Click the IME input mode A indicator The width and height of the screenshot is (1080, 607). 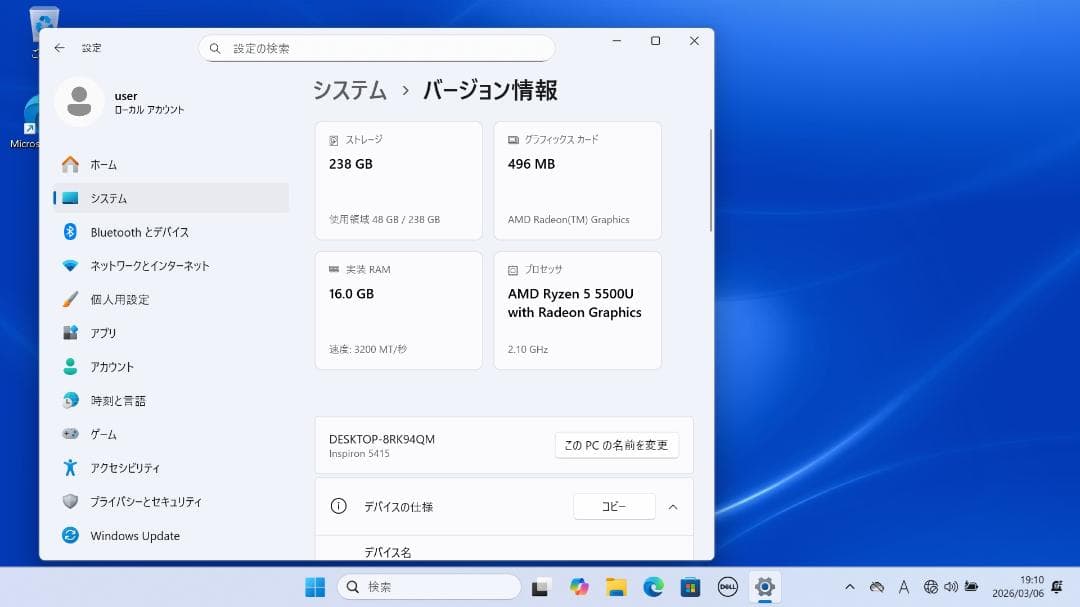tap(904, 587)
